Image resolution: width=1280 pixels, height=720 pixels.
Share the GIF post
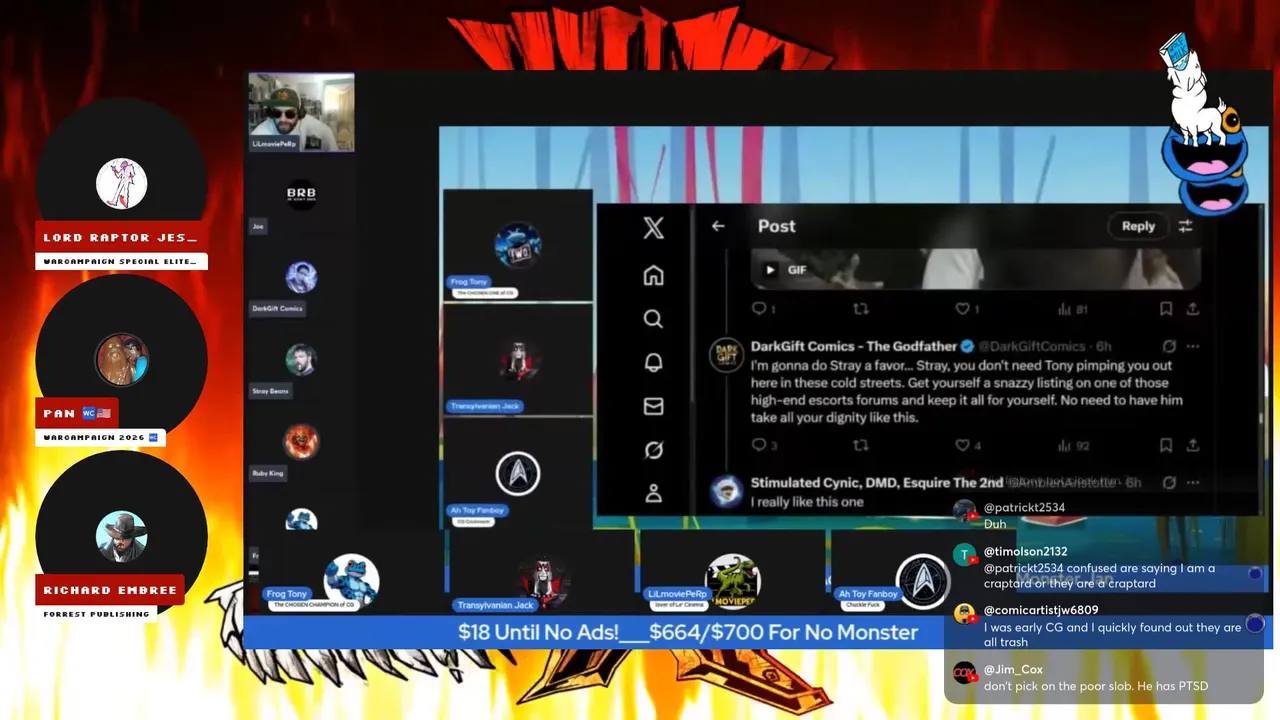click(1192, 309)
